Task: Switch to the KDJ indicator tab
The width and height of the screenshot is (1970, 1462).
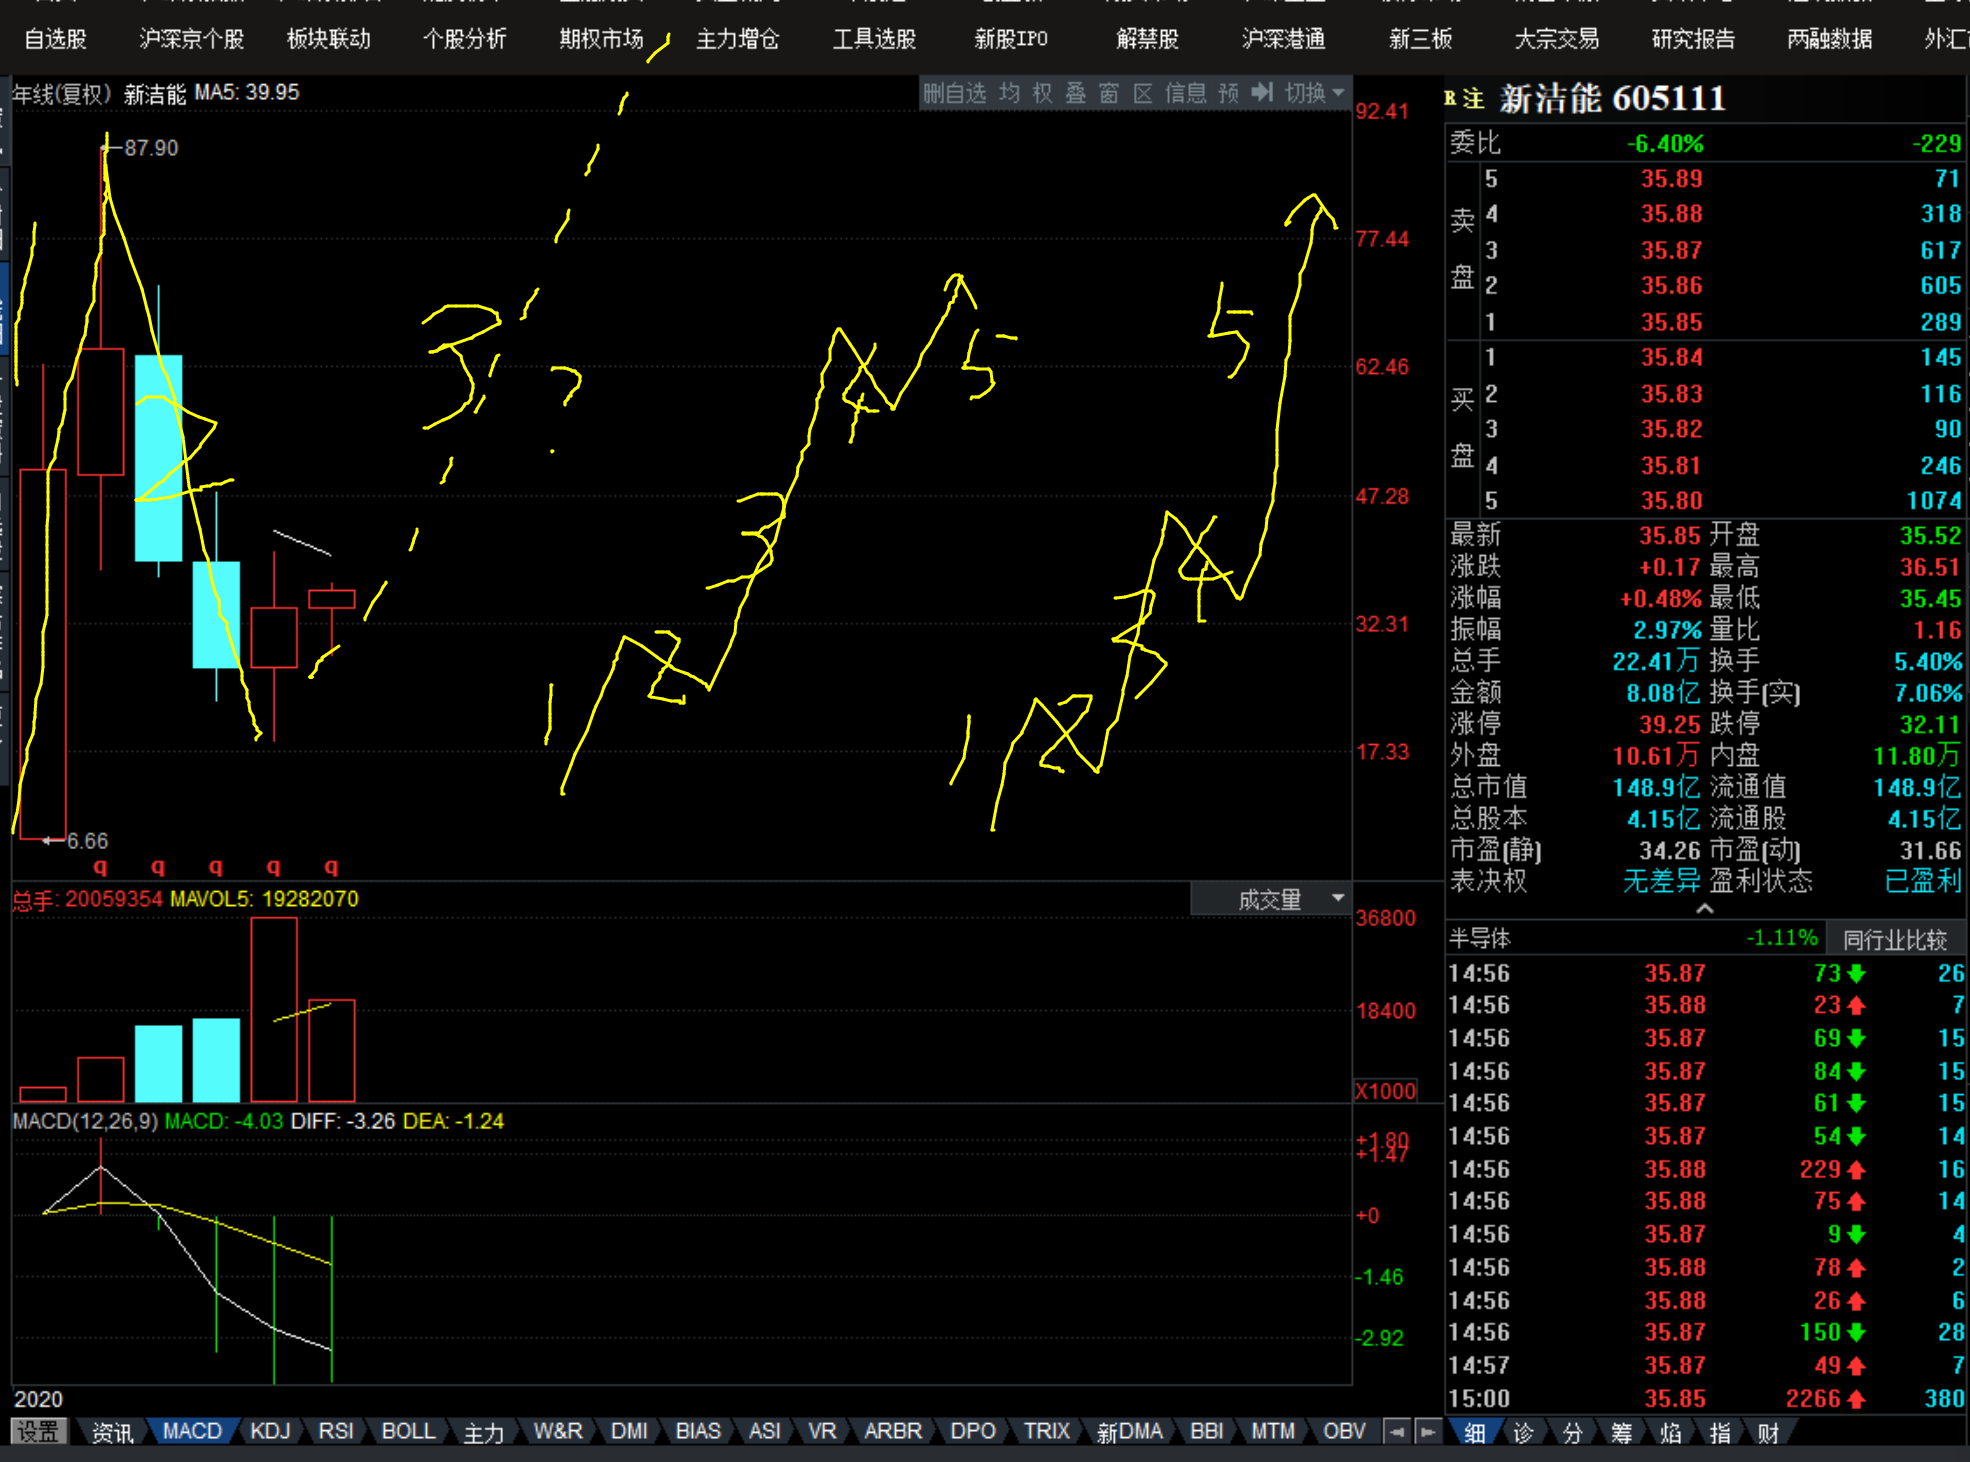Action: tap(270, 1431)
